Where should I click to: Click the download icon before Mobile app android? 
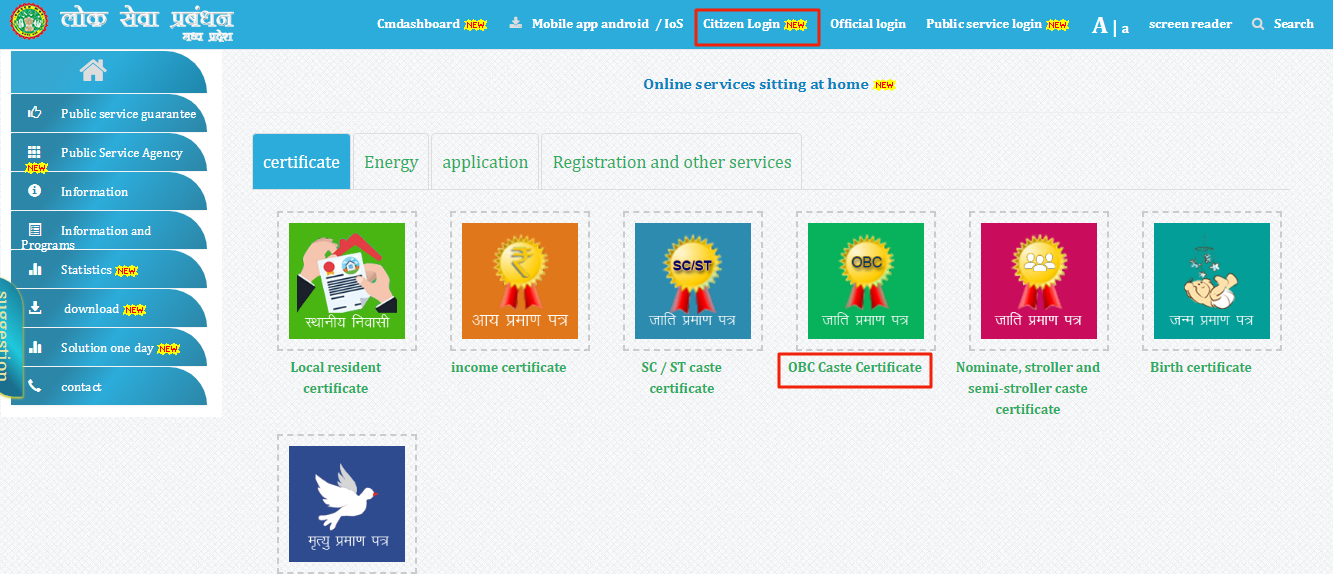click(516, 23)
